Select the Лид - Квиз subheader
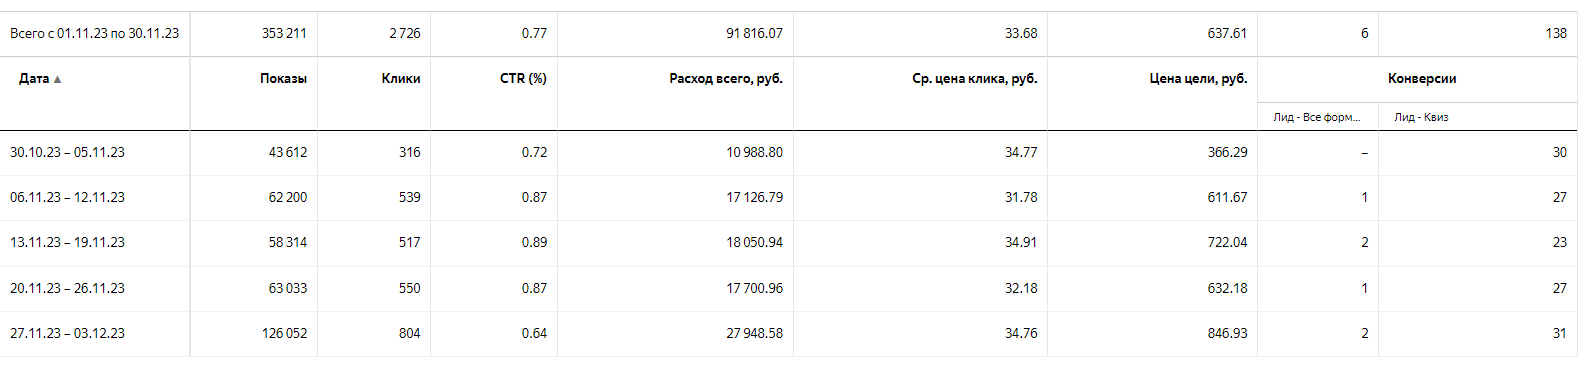The height and width of the screenshot is (368, 1586). pos(1421,117)
